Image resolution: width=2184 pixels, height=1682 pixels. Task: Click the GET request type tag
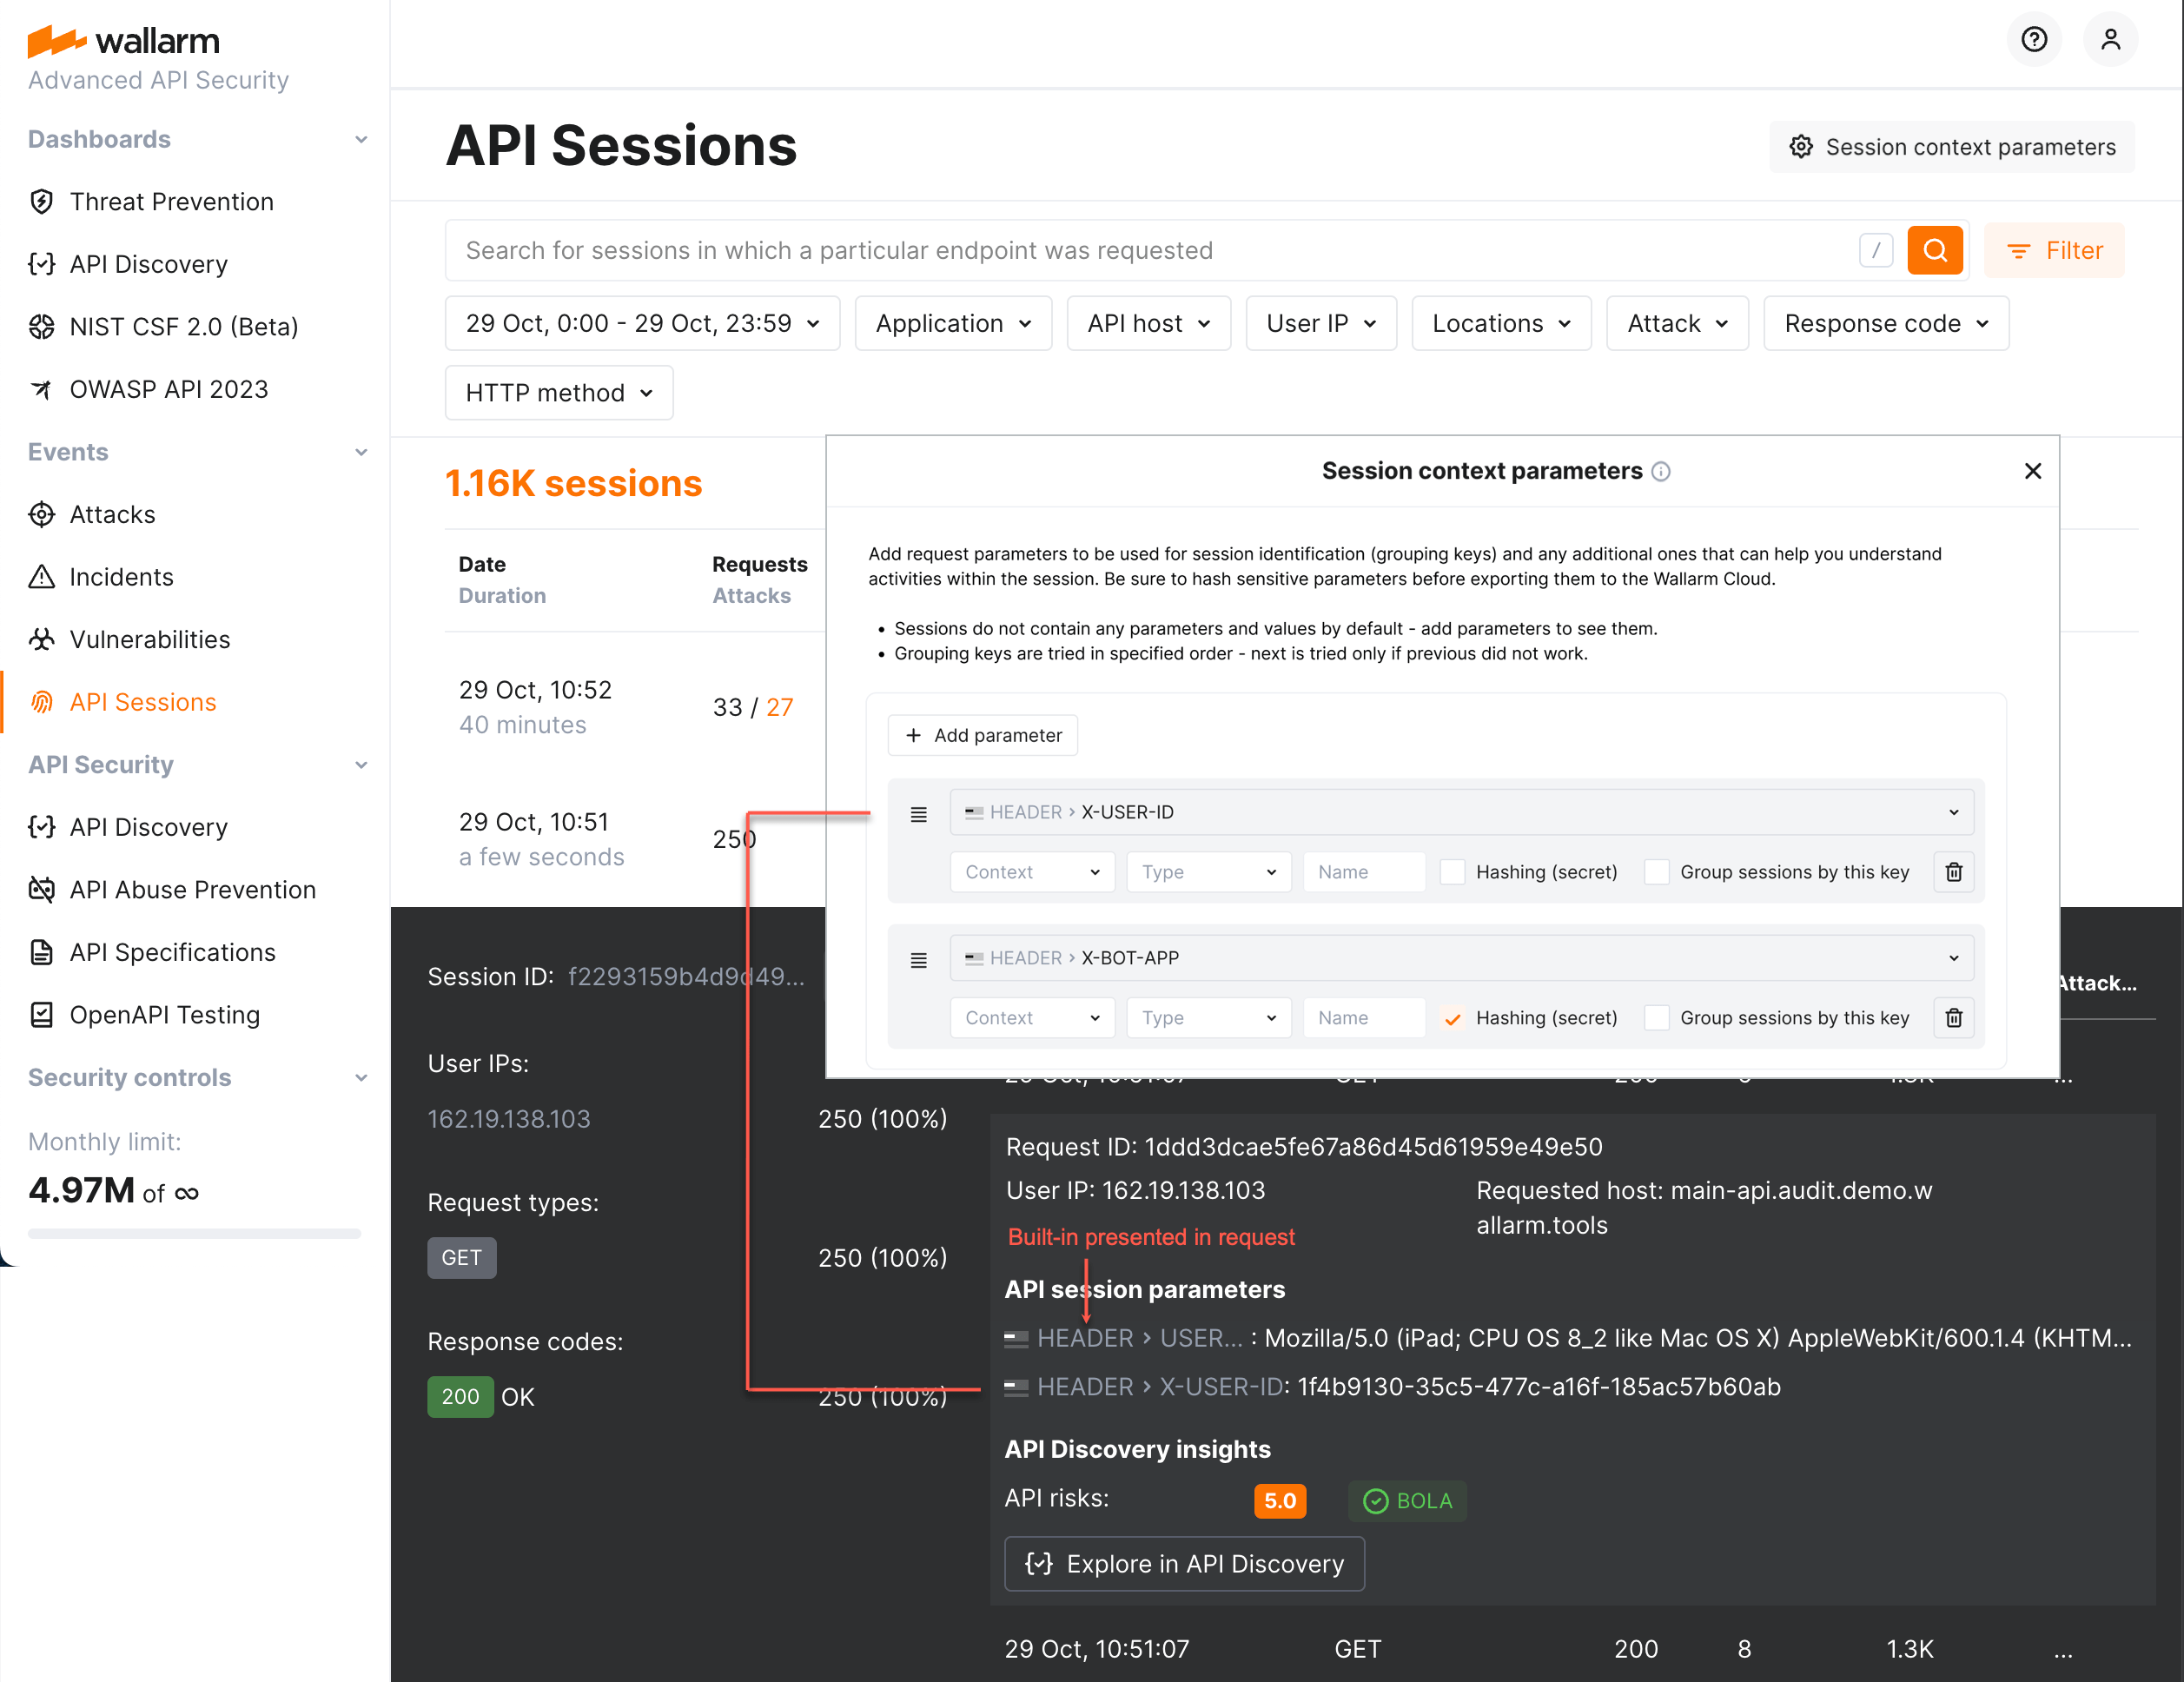[461, 1257]
